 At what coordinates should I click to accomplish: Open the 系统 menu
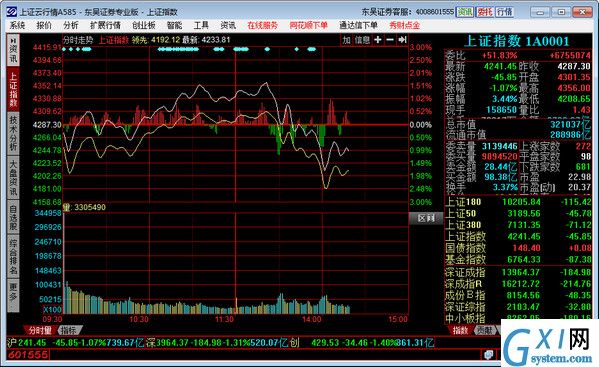click(17, 26)
